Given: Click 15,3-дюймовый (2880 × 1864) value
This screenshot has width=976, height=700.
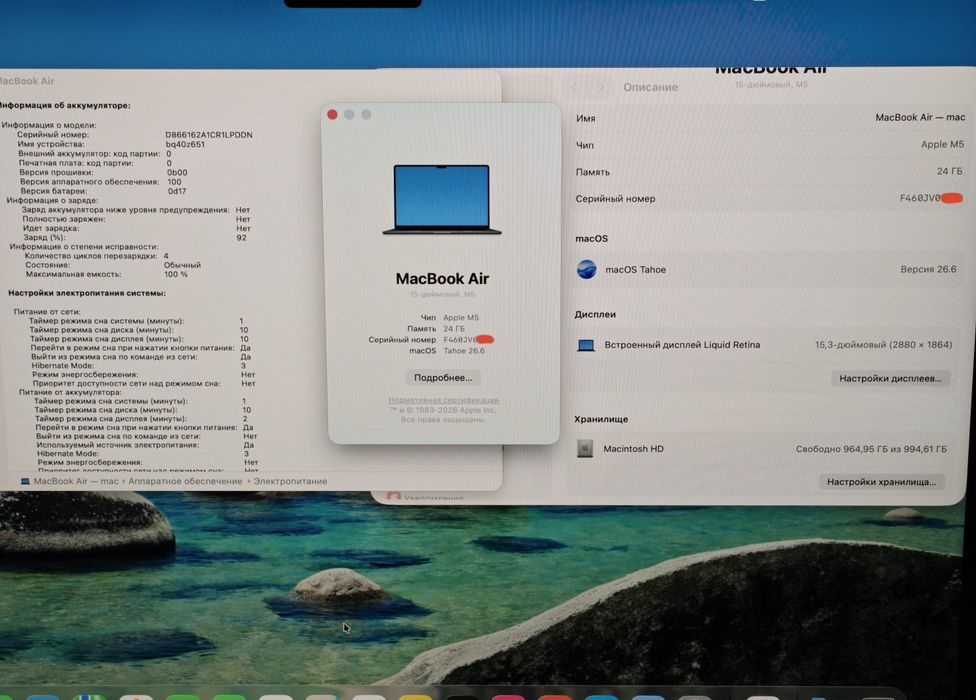Looking at the screenshot, I should (884, 344).
